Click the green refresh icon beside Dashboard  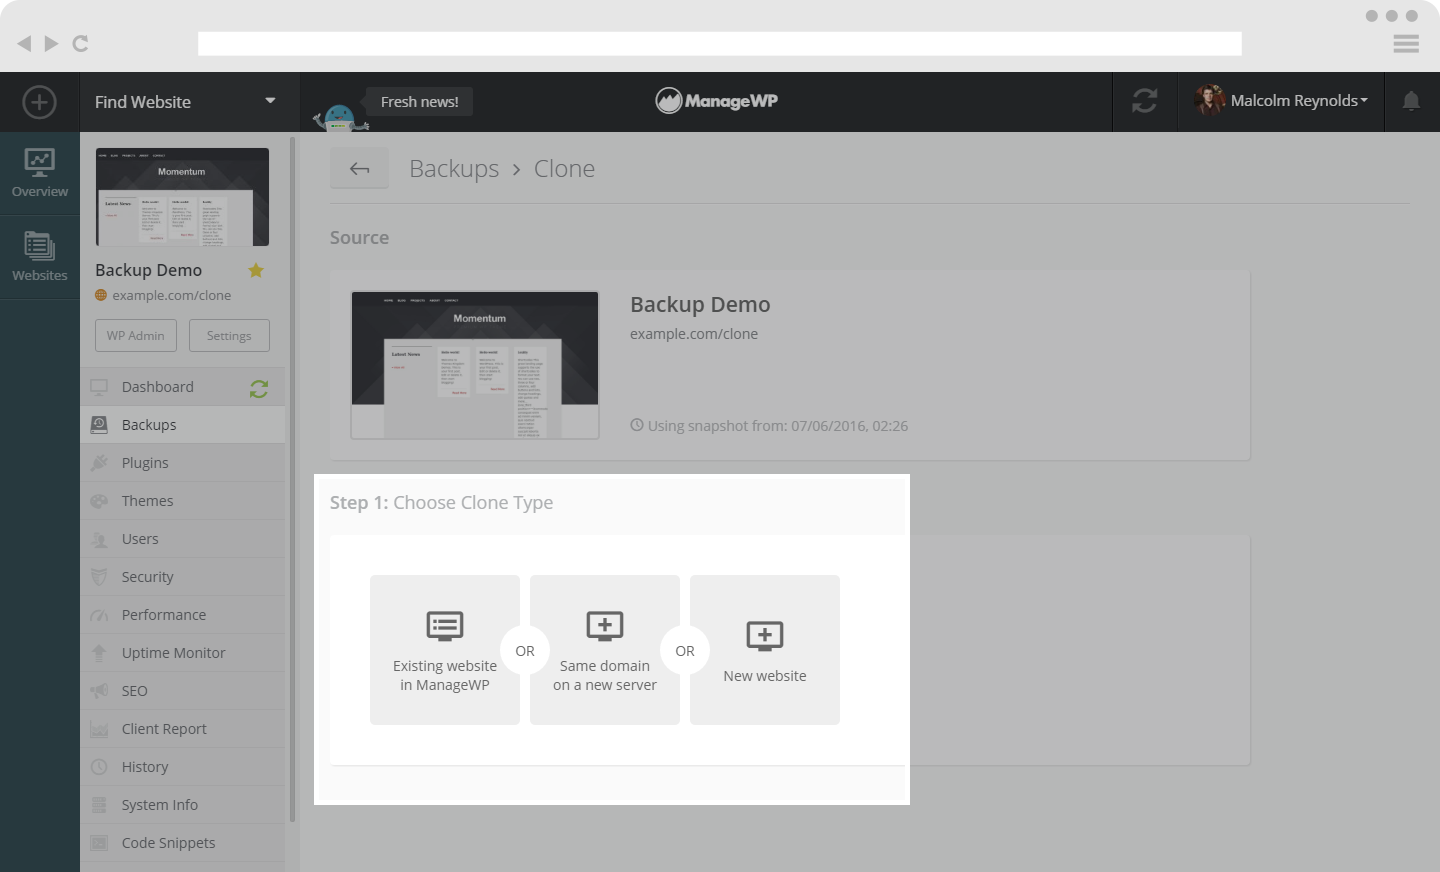[259, 388]
